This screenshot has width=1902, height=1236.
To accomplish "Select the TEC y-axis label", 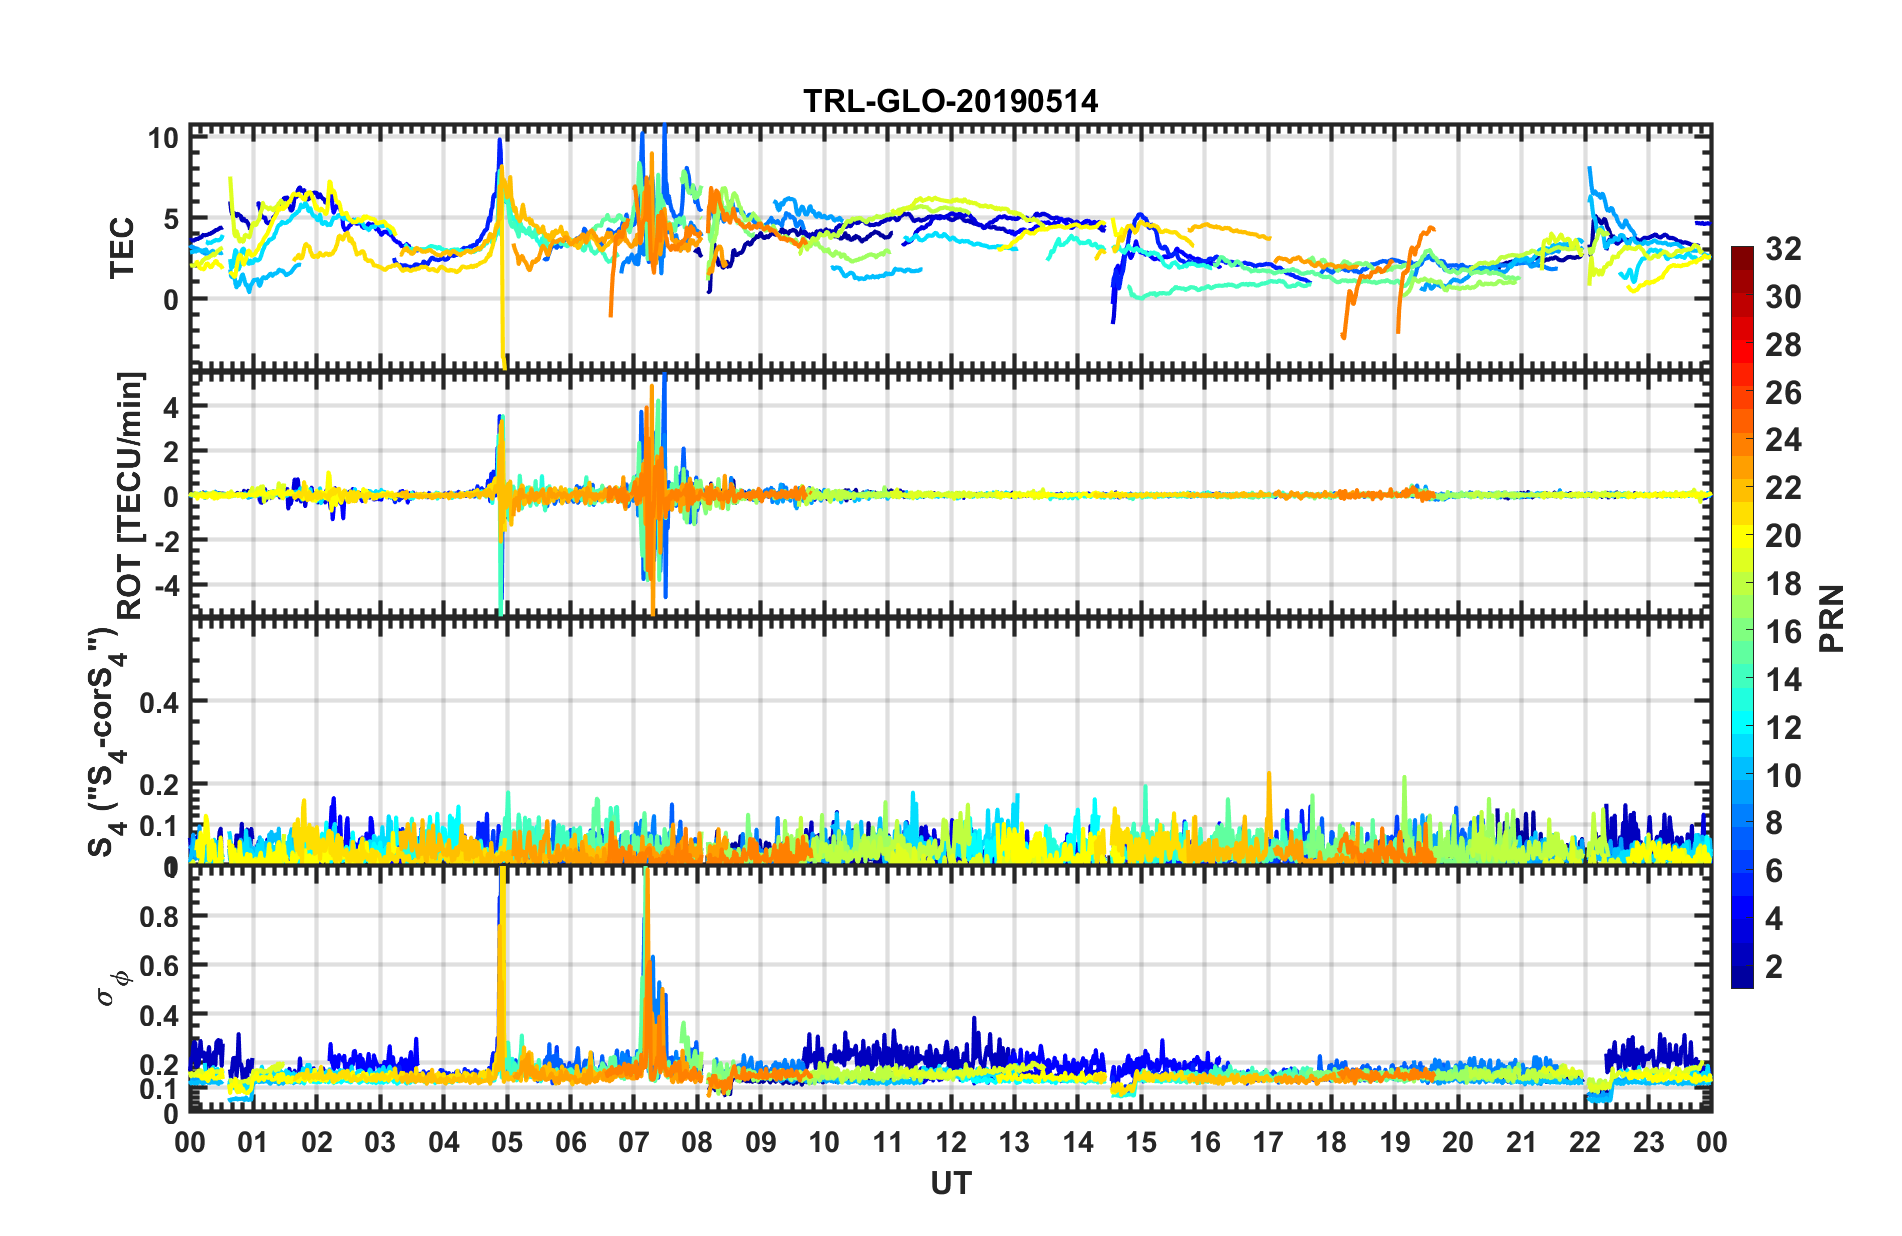I will 122,247.
